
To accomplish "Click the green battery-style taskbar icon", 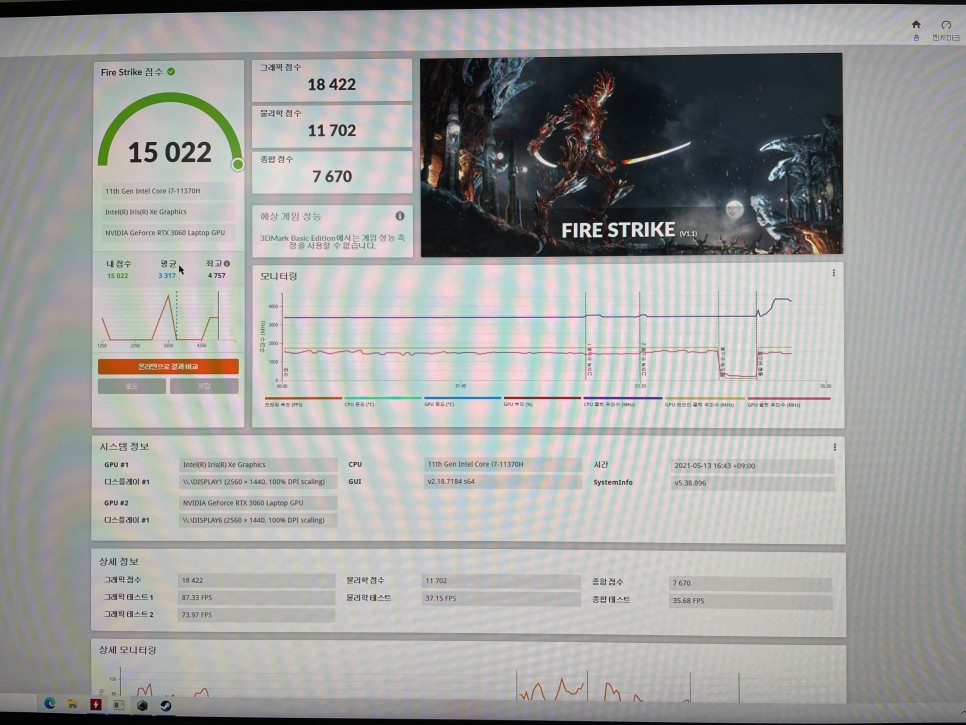I will coord(118,705).
